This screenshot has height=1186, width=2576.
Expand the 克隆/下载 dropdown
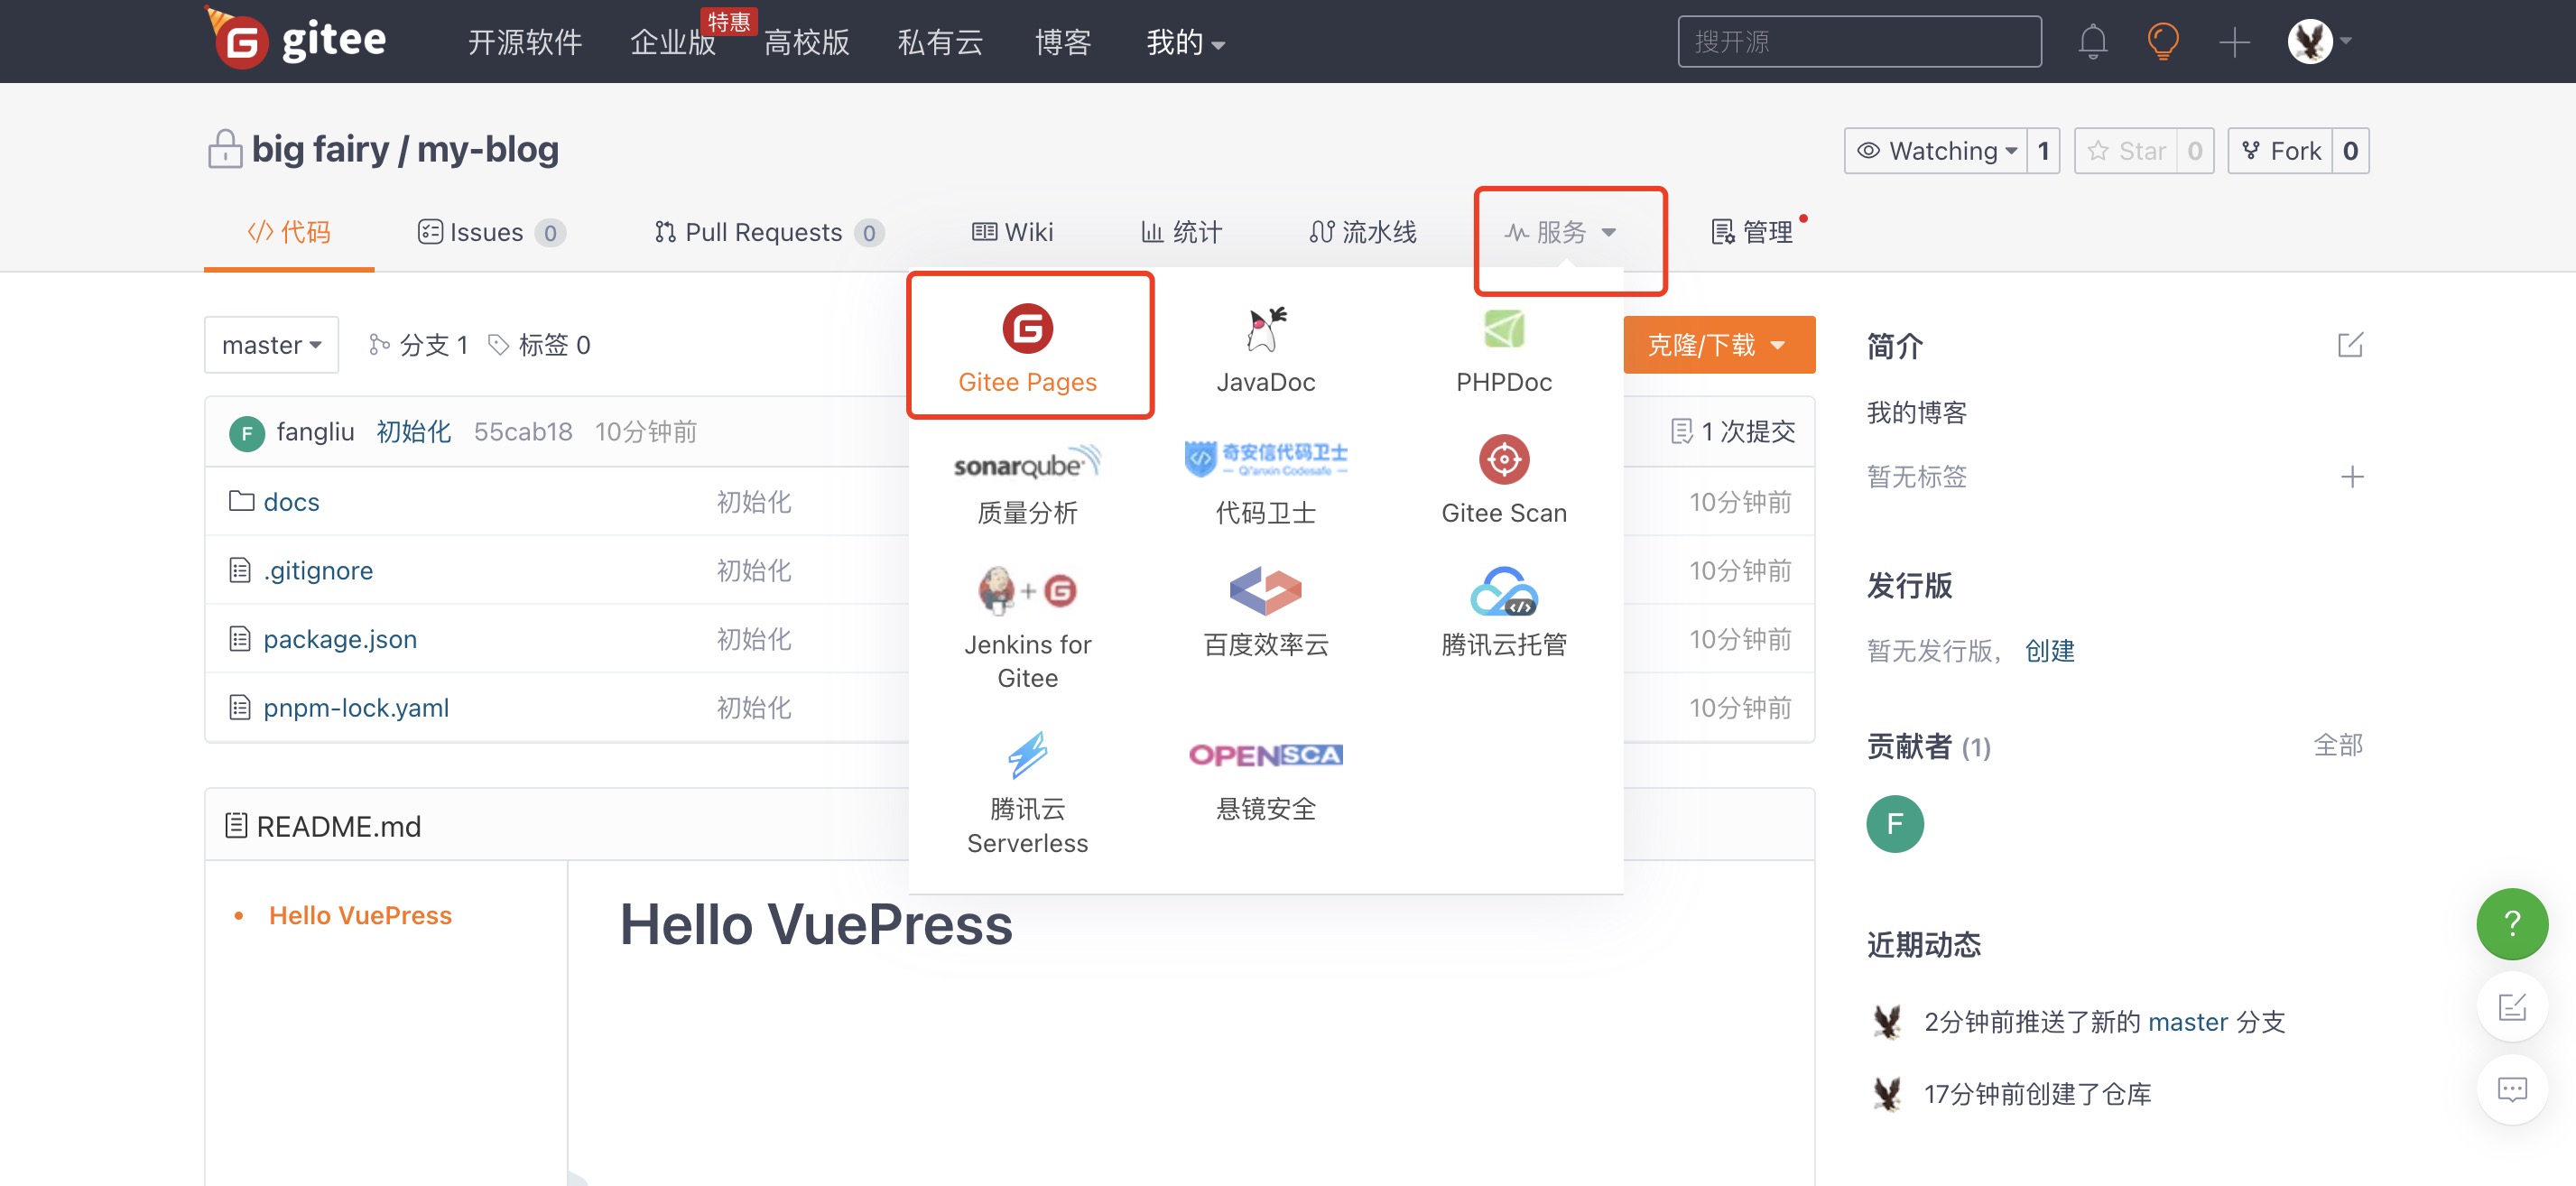1718,345
